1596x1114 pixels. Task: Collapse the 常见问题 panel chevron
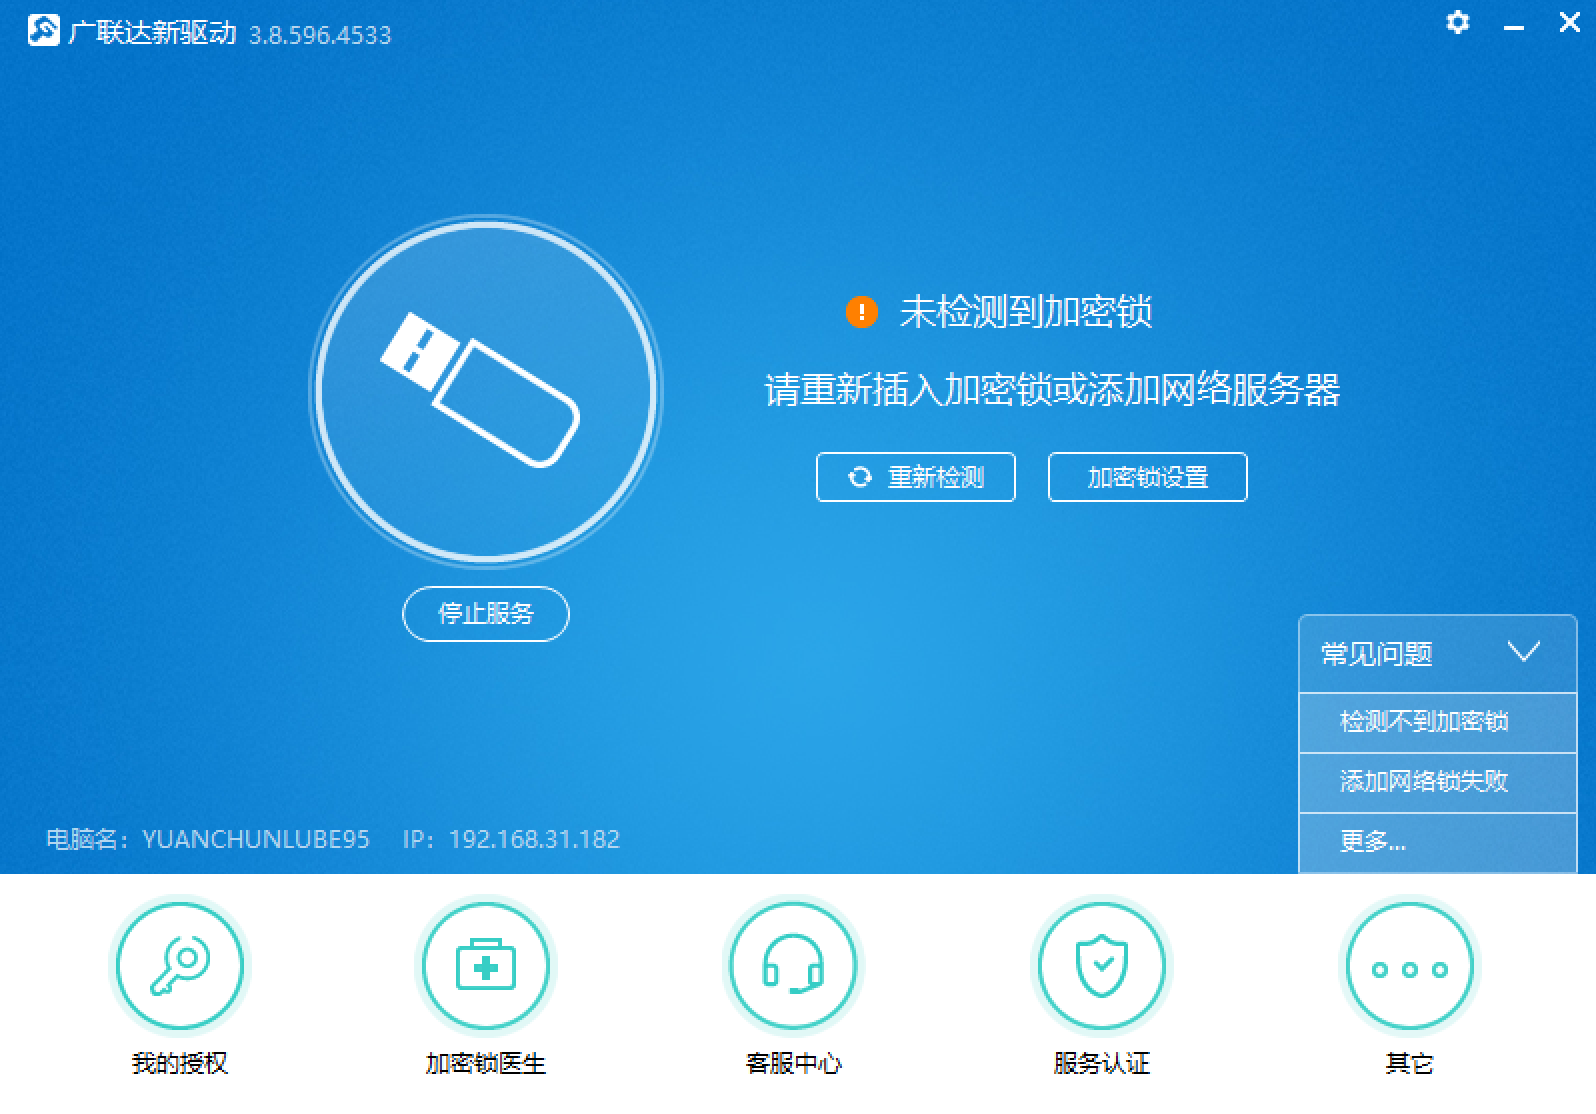[1523, 653]
